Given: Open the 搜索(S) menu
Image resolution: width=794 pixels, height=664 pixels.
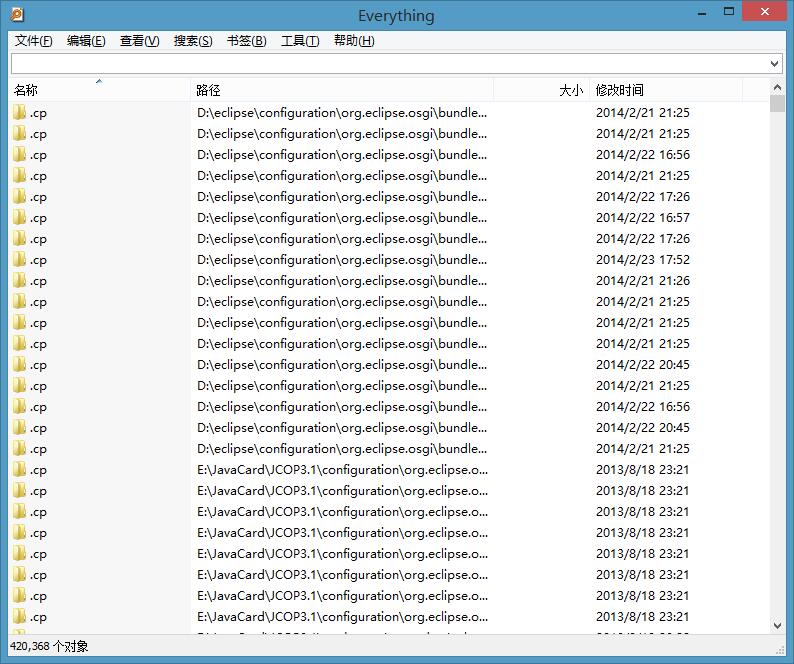Looking at the screenshot, I should (x=193, y=41).
